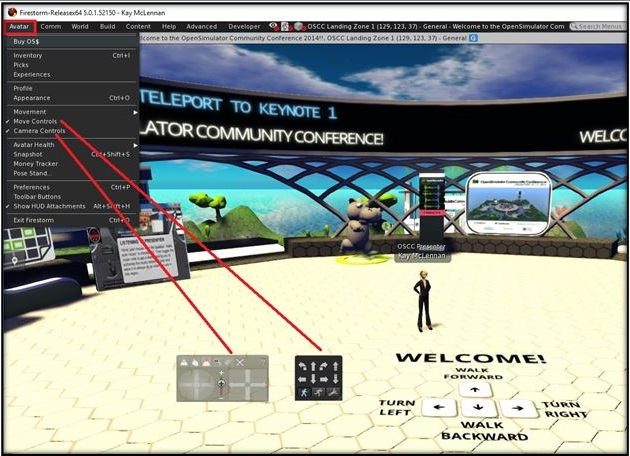Open the Avatar menu
The image size is (630, 456).
pyautogui.click(x=19, y=27)
